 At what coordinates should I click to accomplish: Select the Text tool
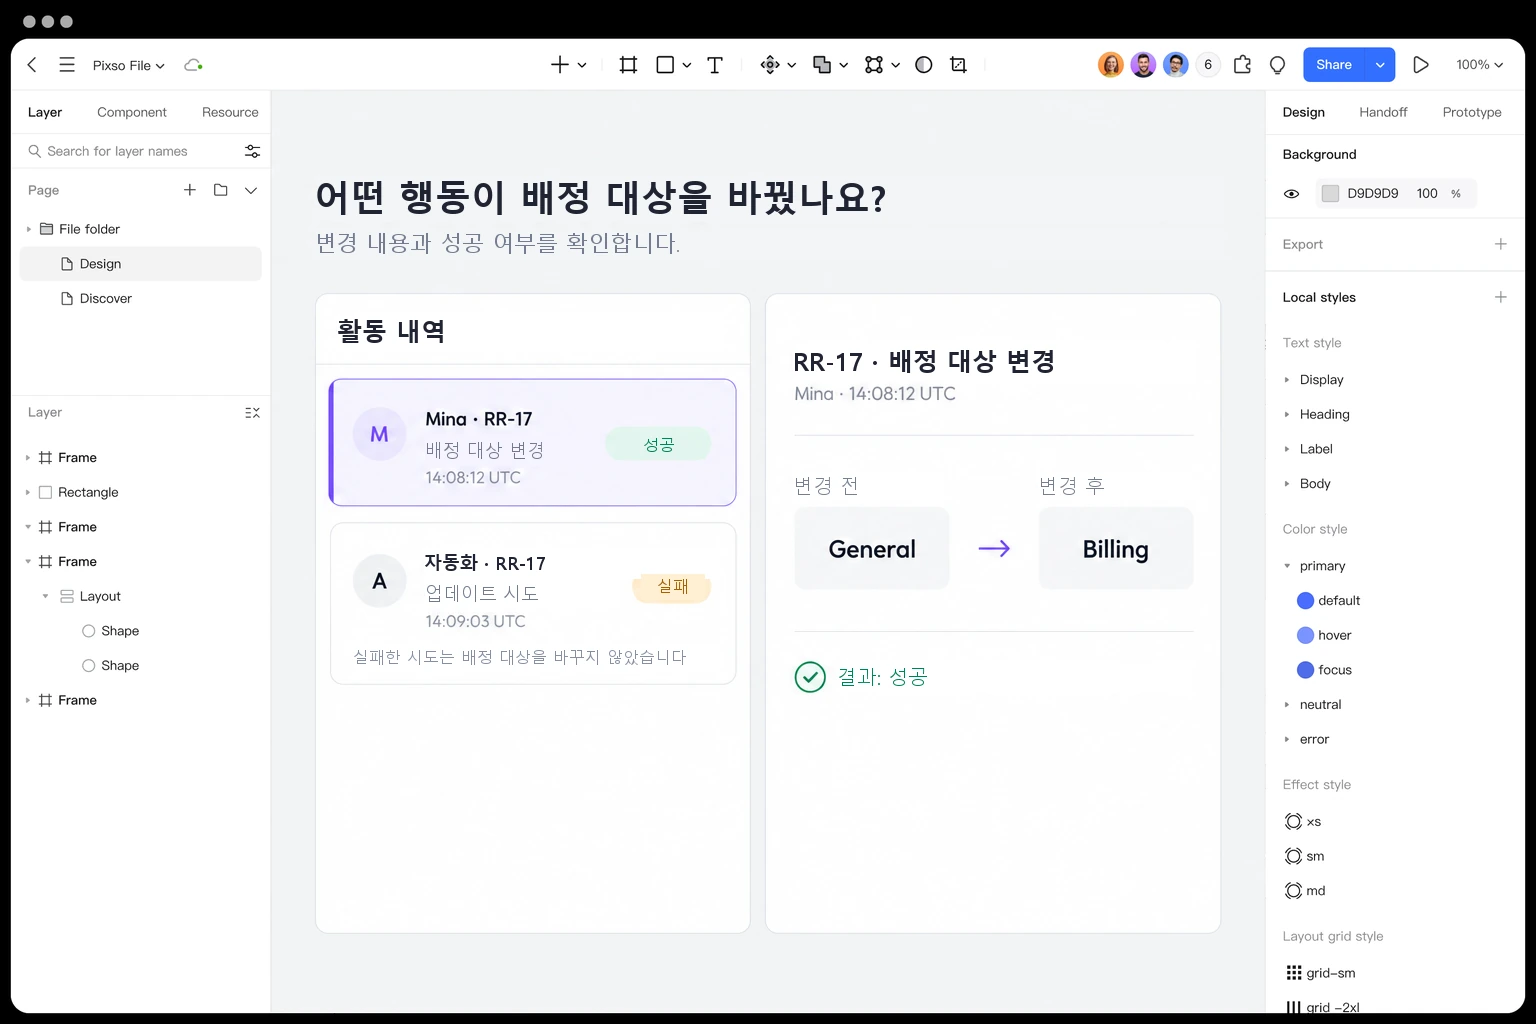click(x=715, y=65)
